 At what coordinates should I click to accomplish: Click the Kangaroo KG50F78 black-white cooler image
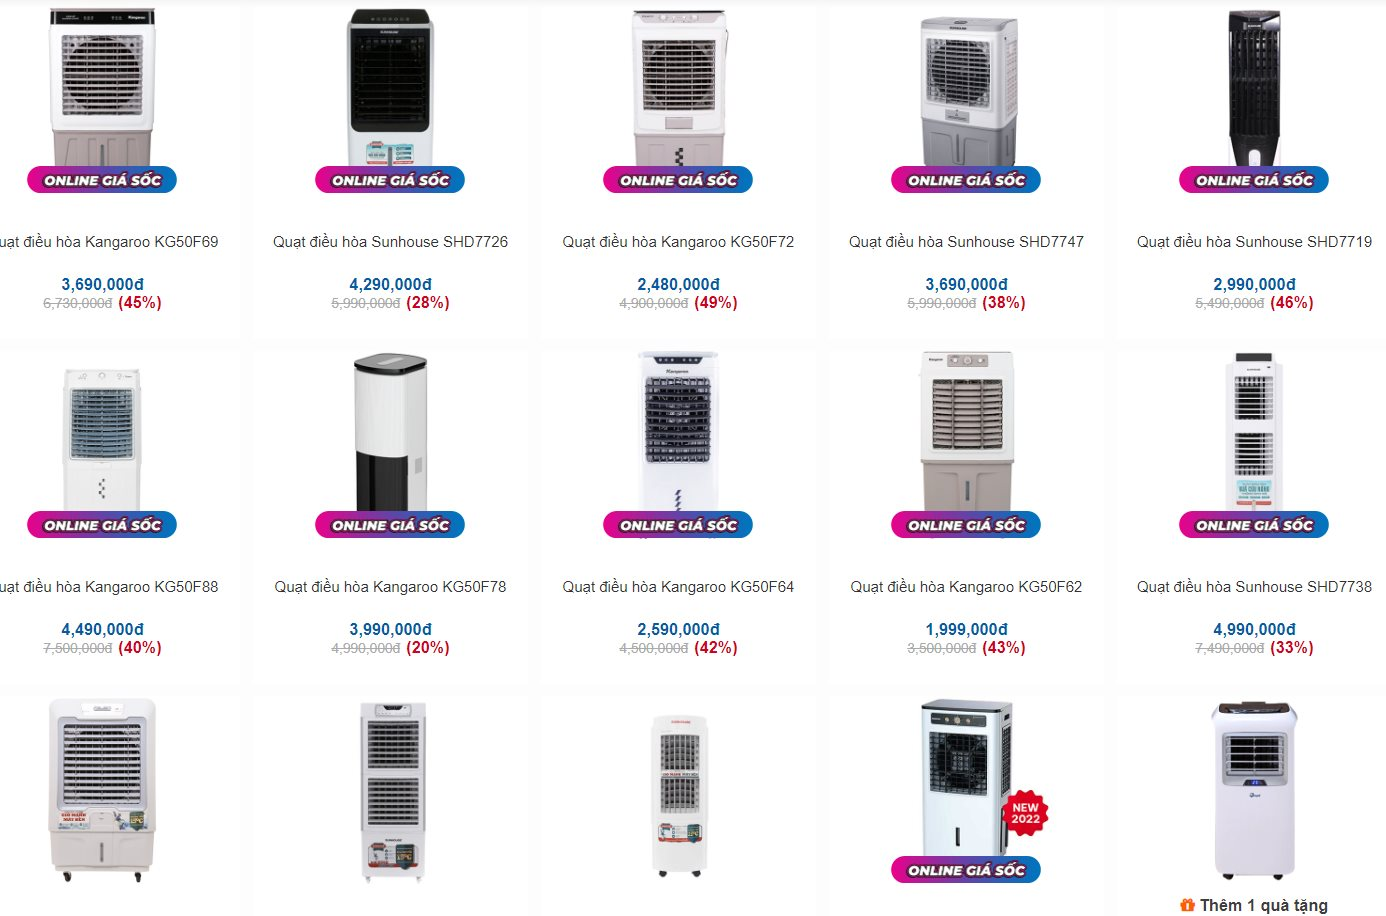point(390,433)
